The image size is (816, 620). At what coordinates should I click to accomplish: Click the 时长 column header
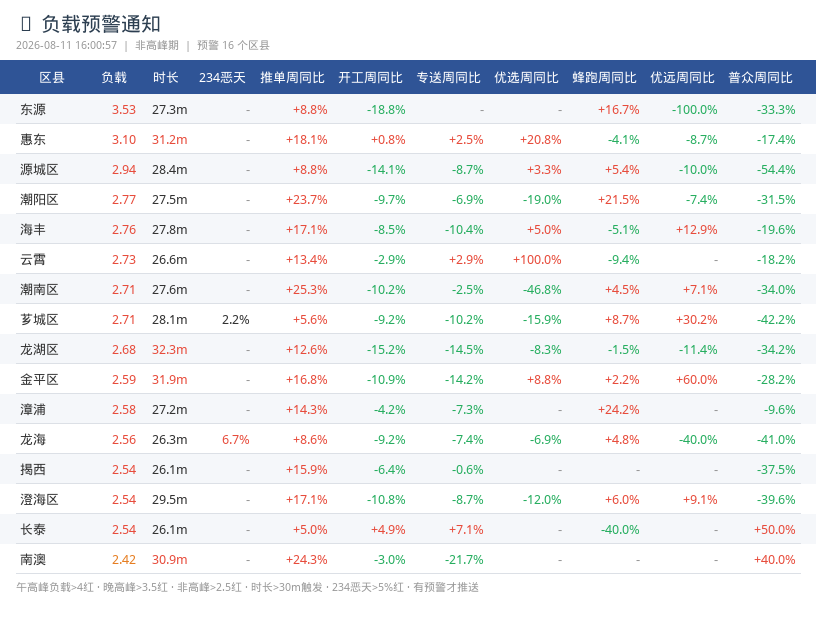(x=165, y=78)
